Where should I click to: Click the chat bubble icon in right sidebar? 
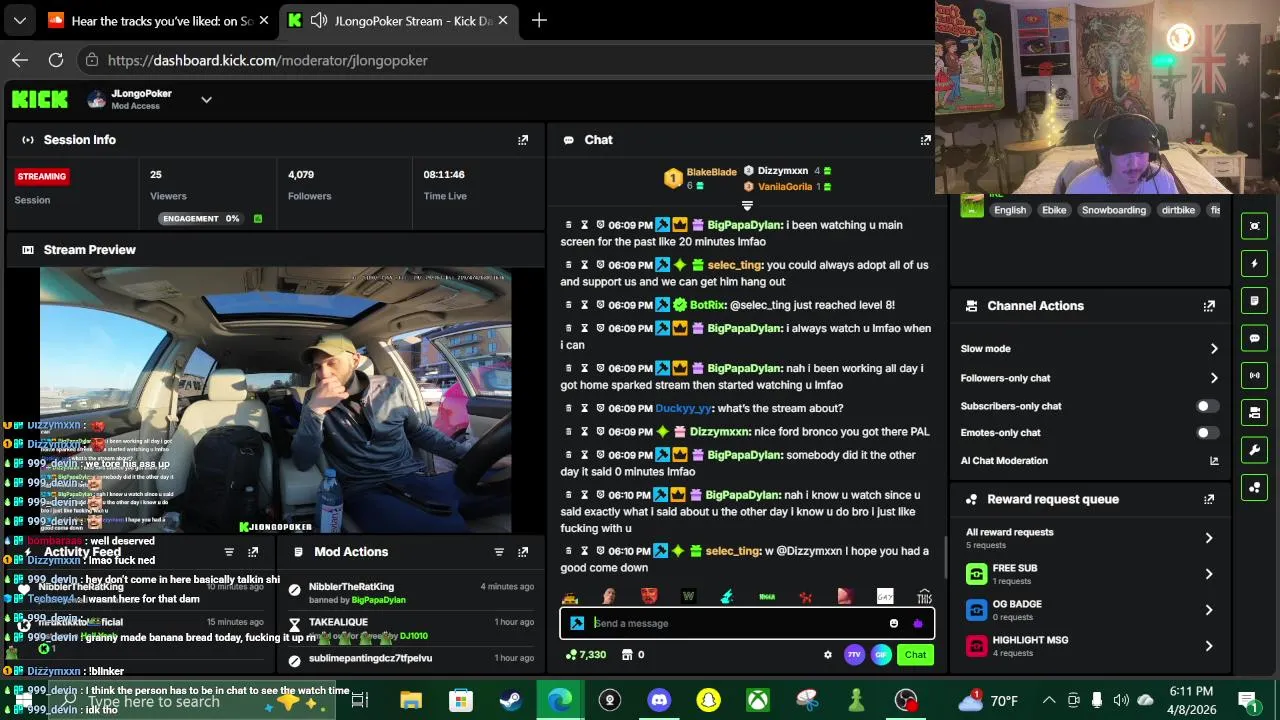(1255, 339)
